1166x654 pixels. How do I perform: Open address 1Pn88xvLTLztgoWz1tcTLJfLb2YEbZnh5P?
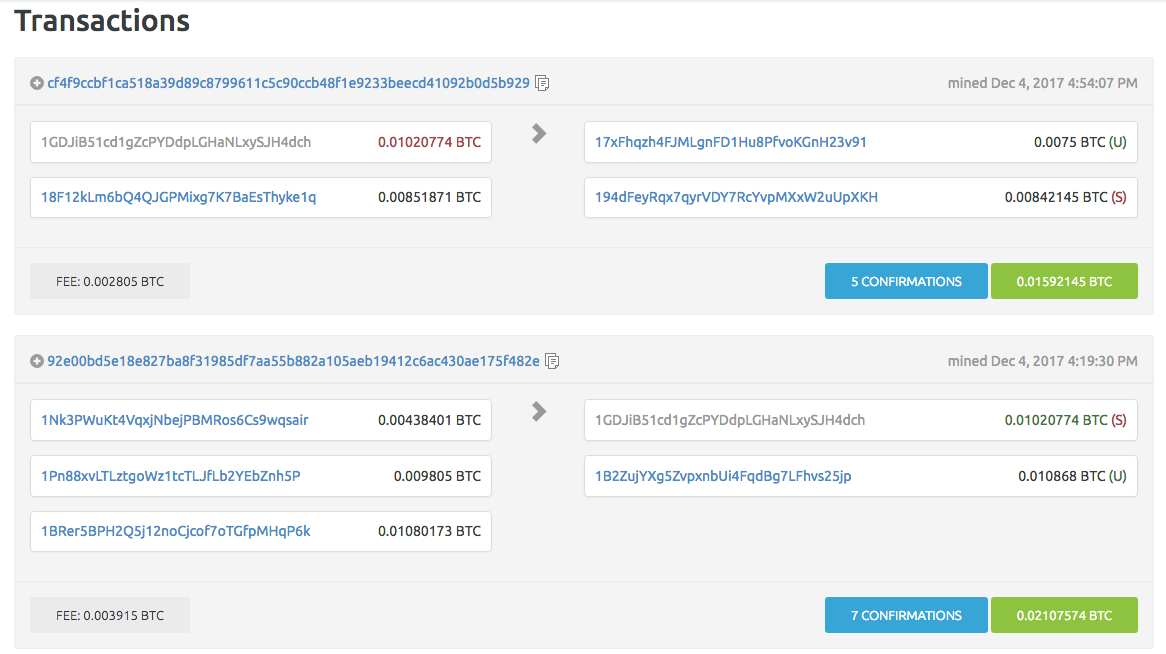[x=170, y=476]
